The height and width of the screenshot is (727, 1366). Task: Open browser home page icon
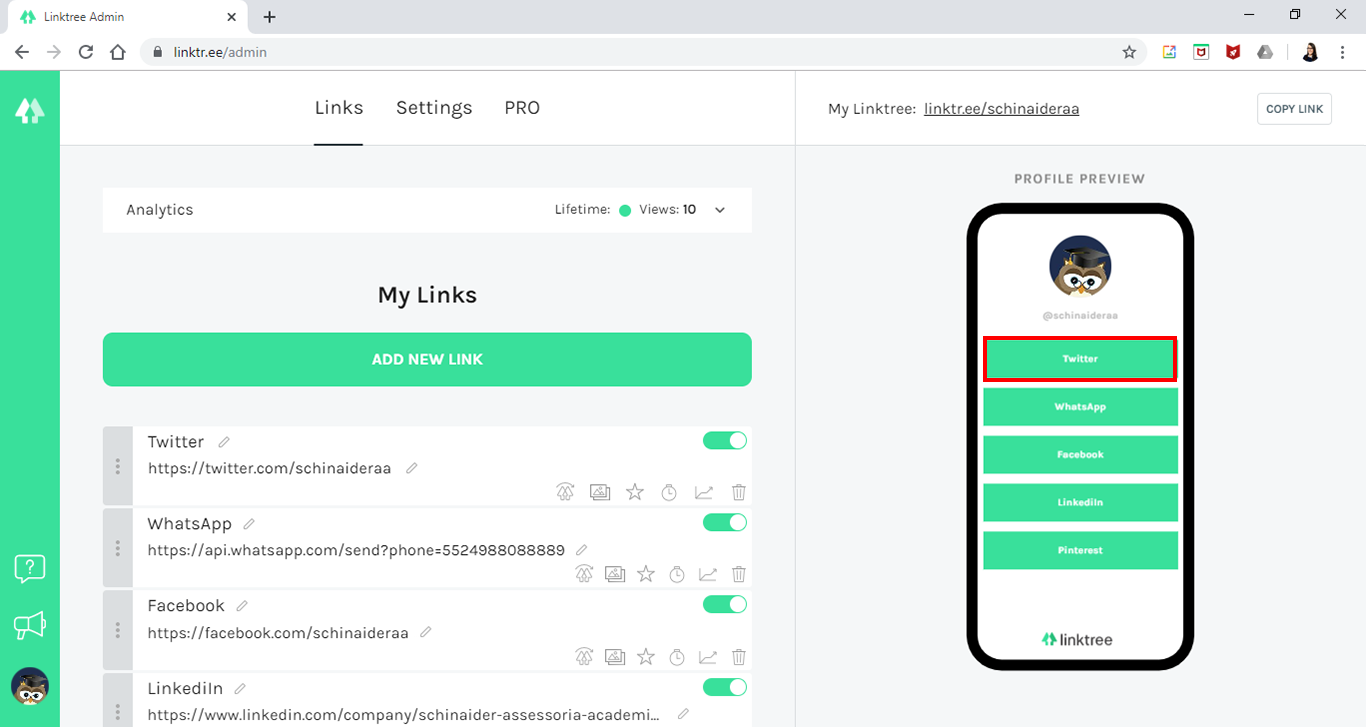coord(118,52)
